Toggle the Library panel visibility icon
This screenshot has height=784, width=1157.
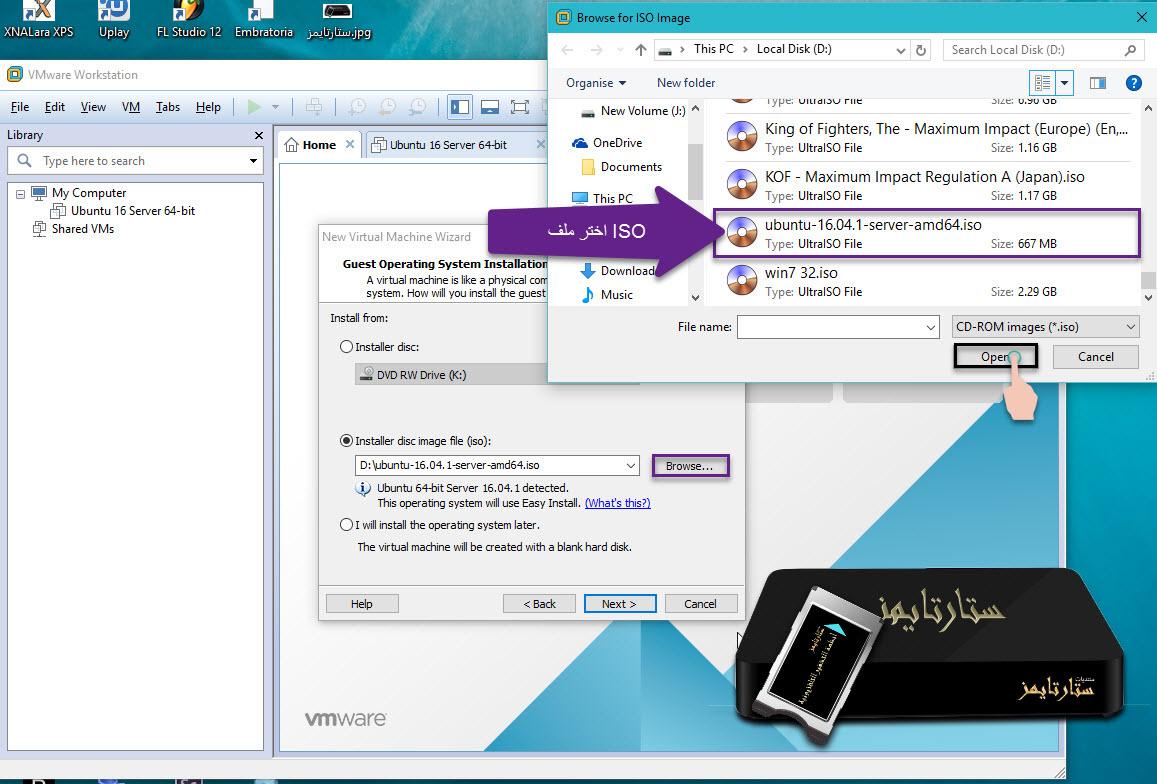tap(460, 106)
